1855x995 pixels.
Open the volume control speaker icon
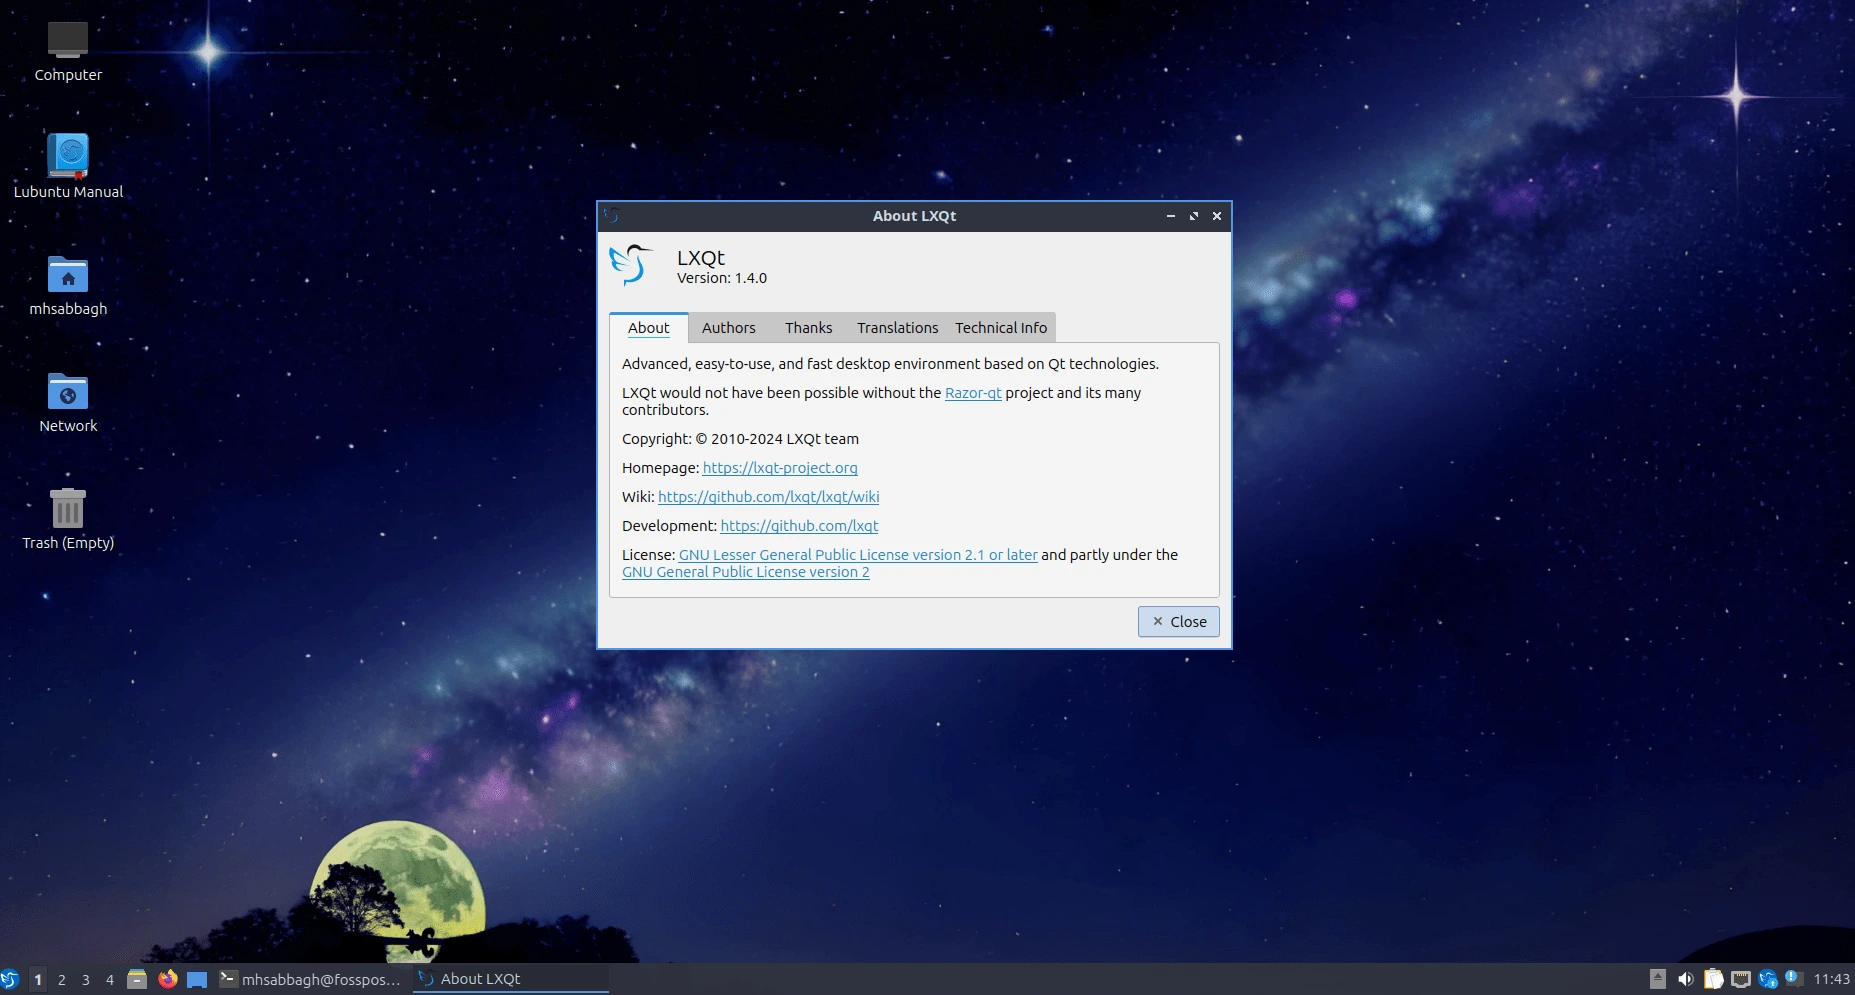pos(1685,979)
